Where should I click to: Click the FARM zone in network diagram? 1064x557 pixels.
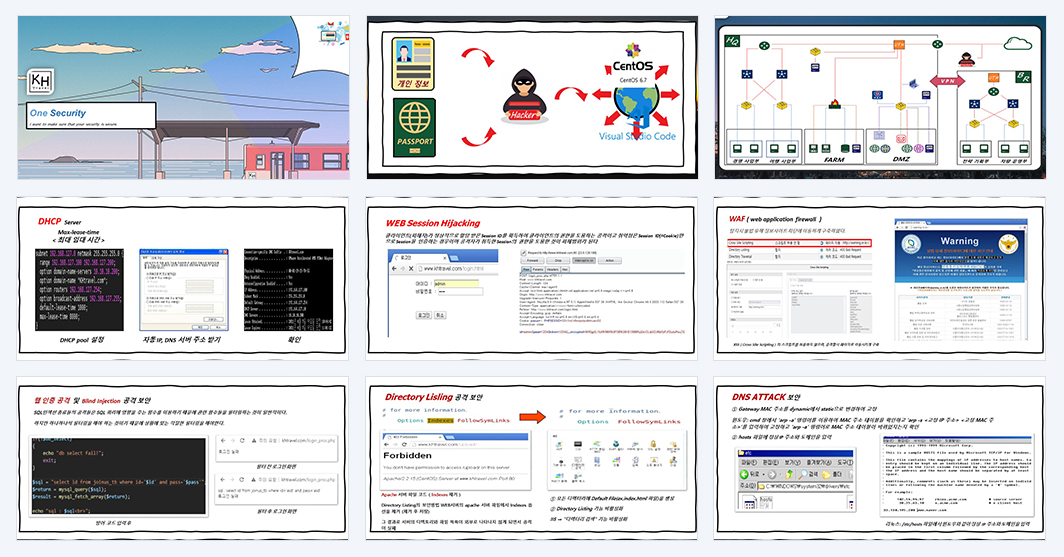click(x=834, y=147)
